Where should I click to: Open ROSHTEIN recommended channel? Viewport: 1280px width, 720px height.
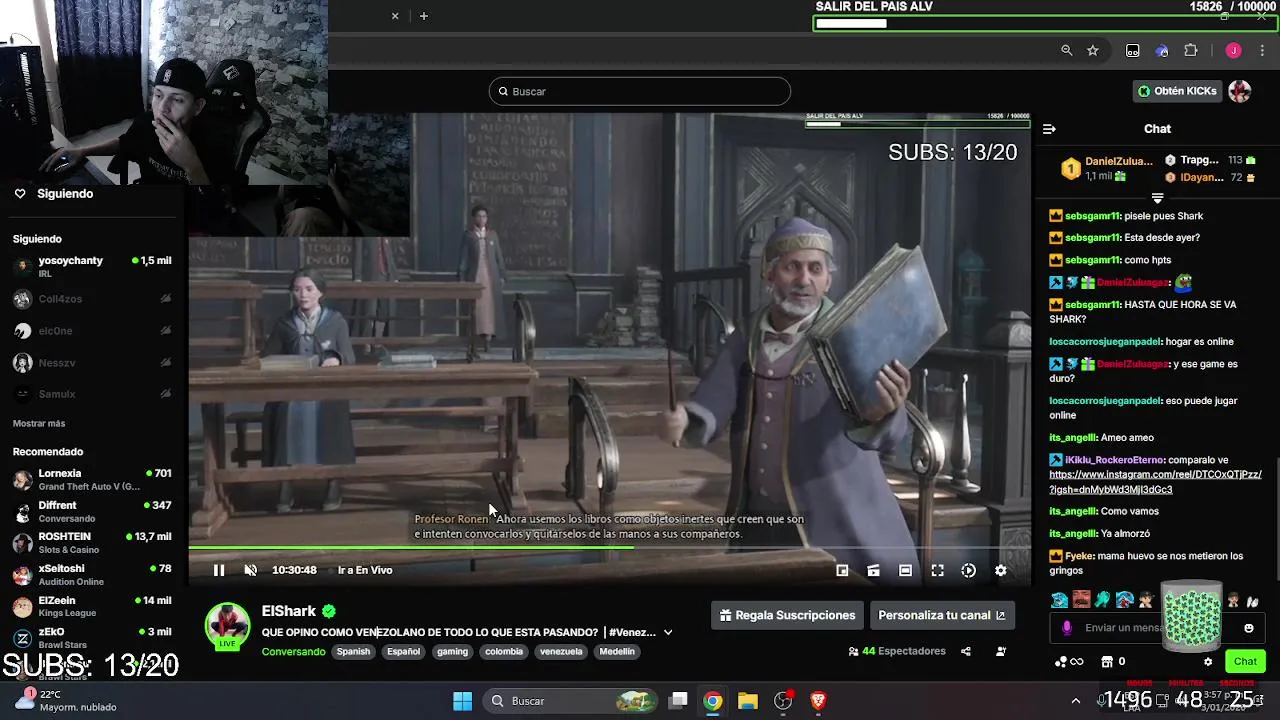(92, 543)
